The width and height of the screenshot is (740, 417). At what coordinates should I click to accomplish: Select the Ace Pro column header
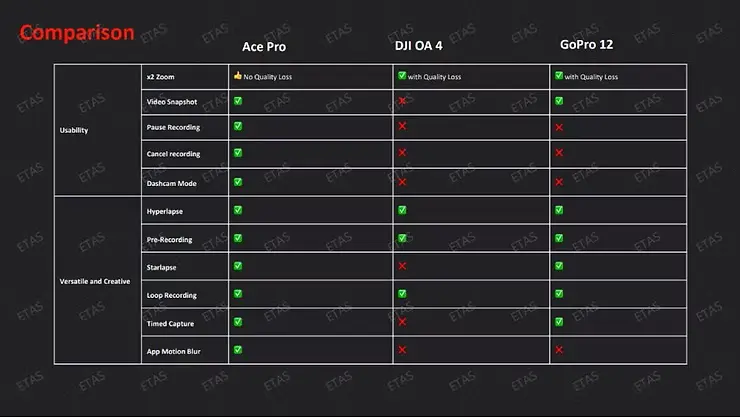pos(265,46)
